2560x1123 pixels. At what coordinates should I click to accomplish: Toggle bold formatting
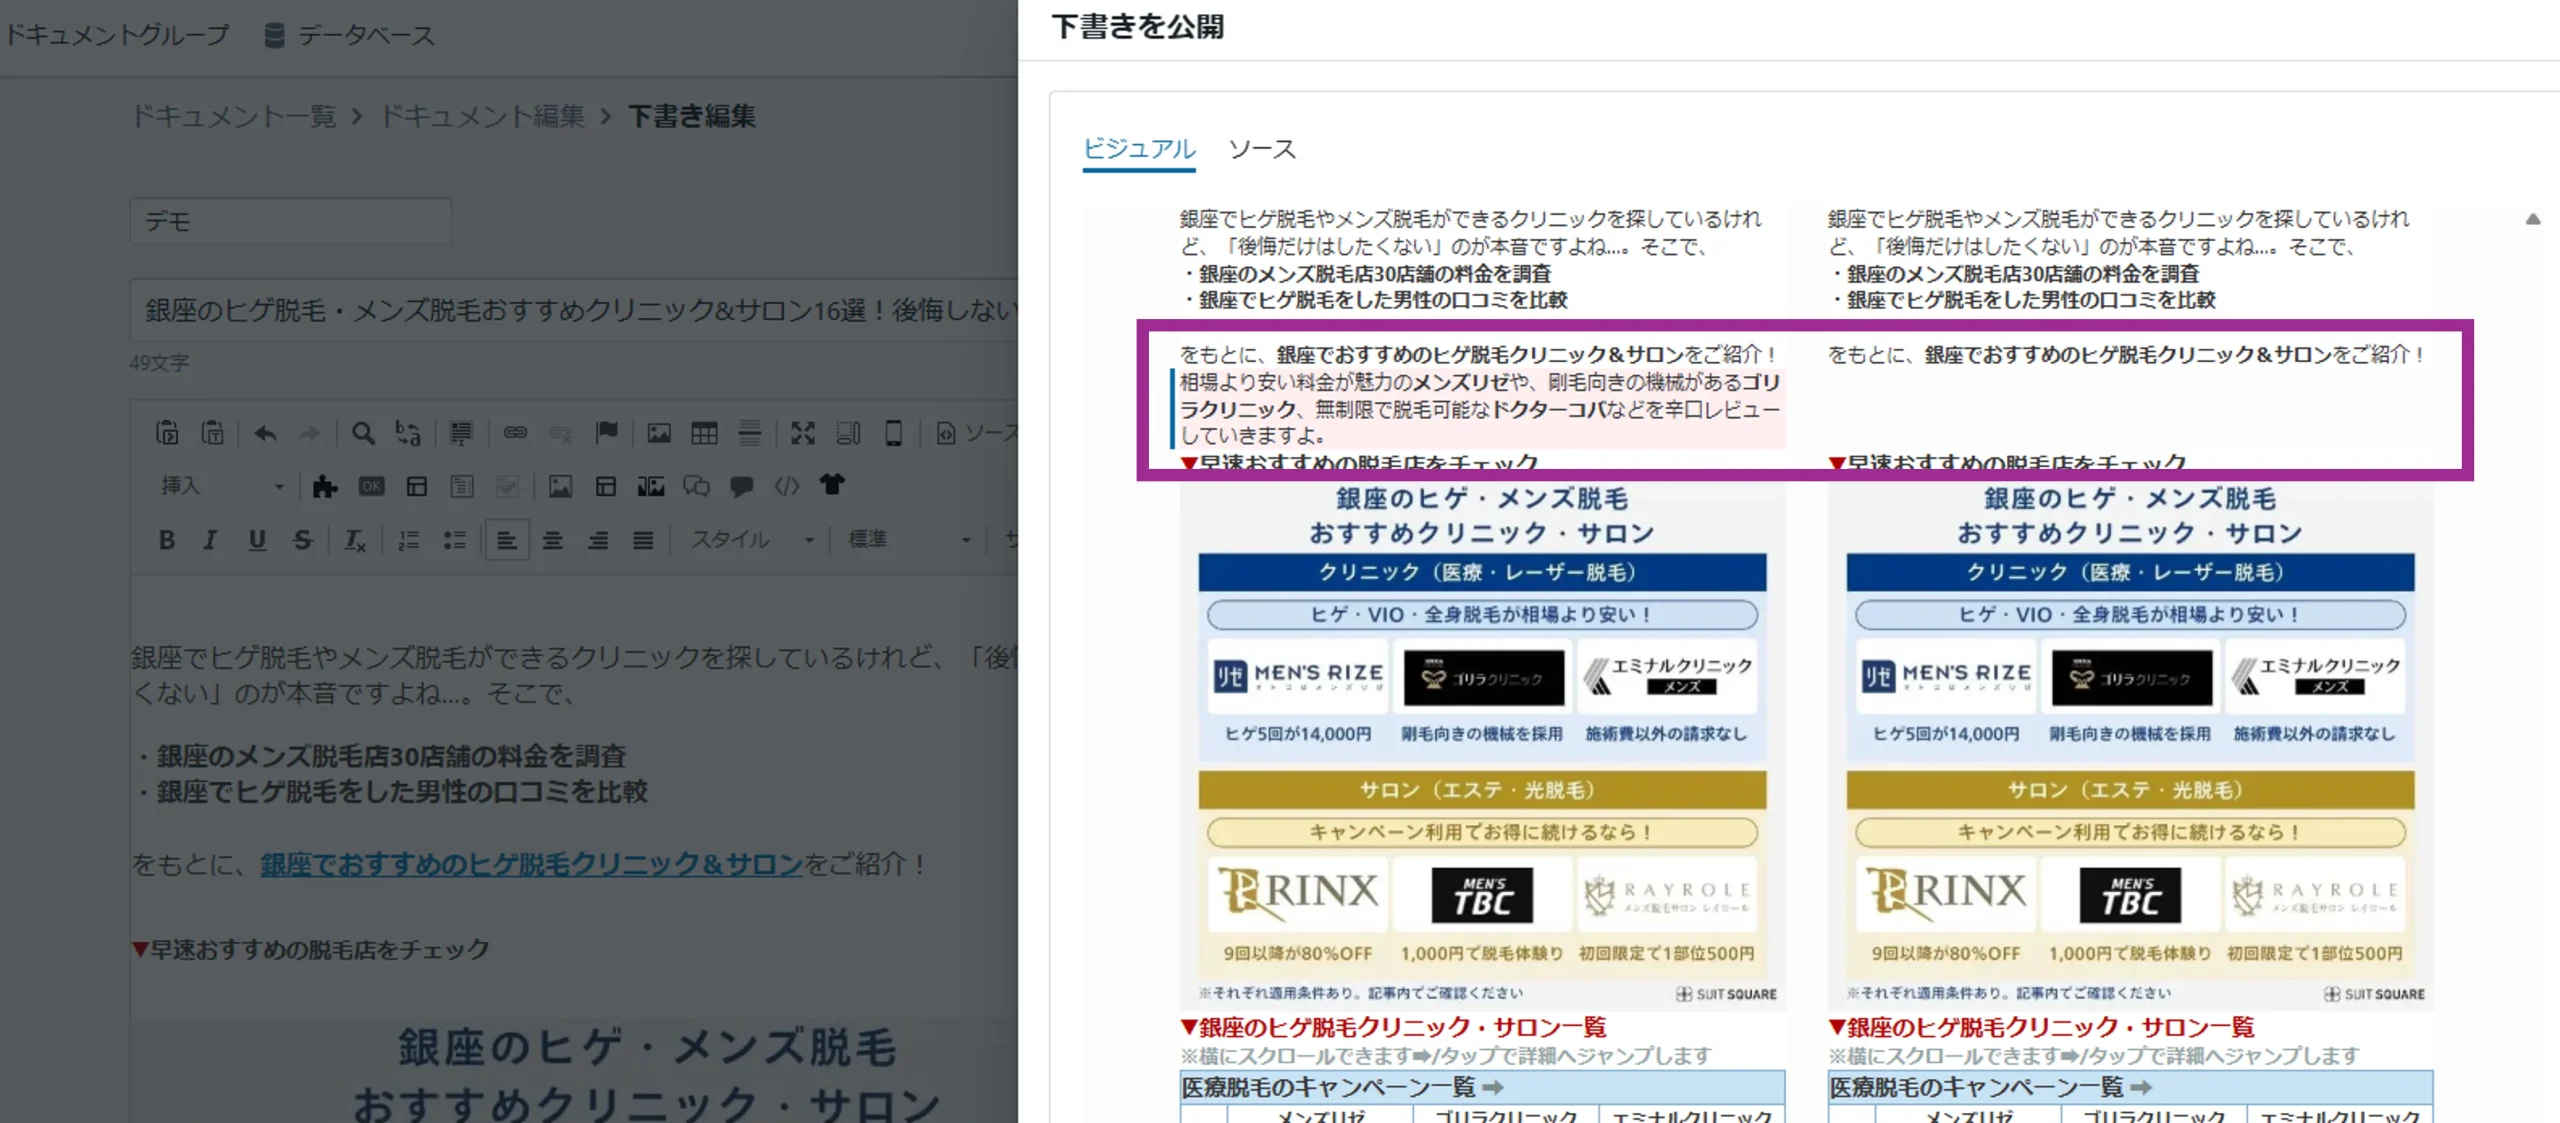[167, 540]
